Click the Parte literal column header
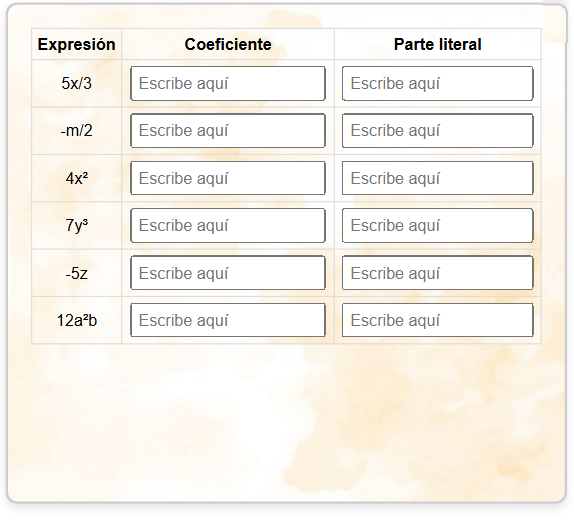The width and height of the screenshot is (574, 523). point(437,44)
